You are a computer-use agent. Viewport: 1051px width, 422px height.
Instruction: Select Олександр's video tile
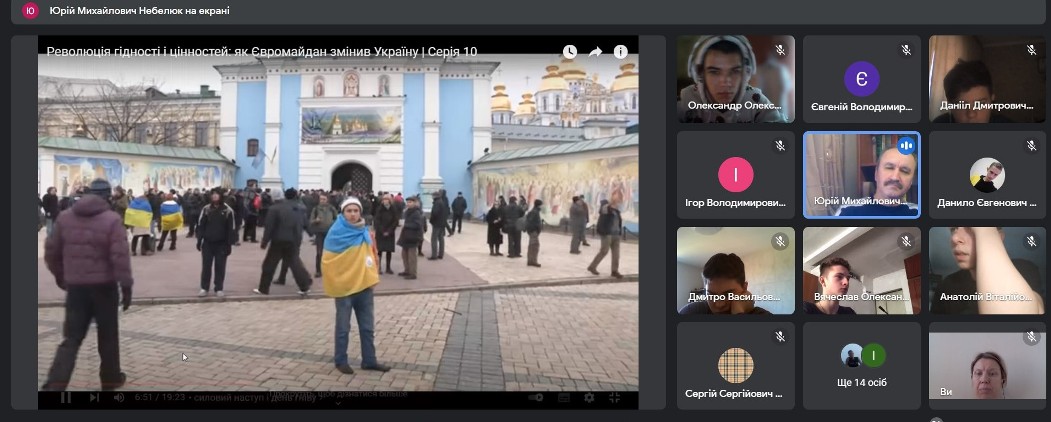736,79
